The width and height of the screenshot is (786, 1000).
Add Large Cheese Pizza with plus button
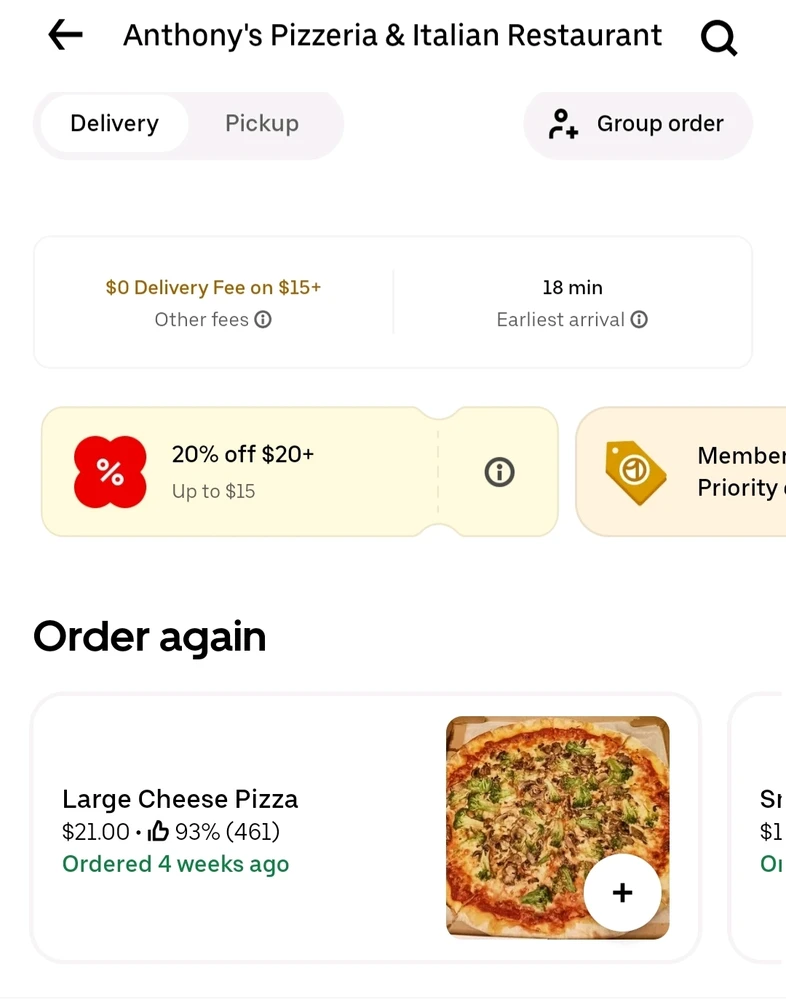(x=622, y=893)
